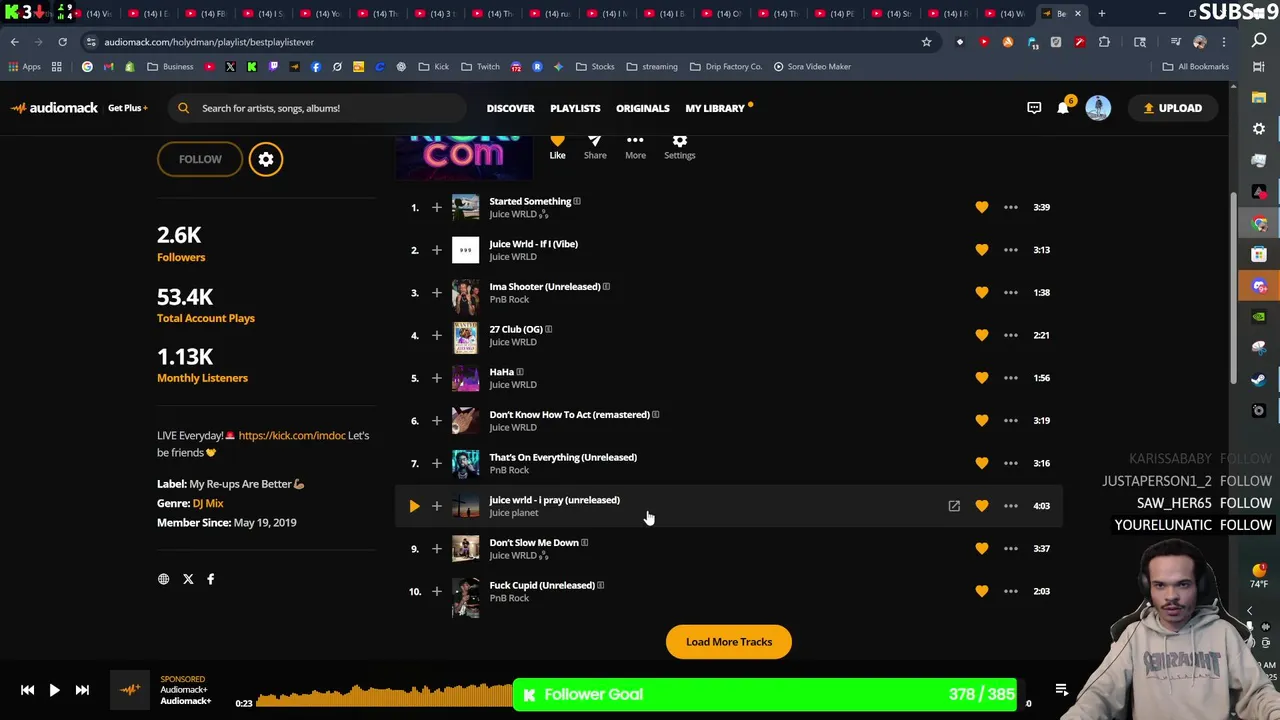Focus the search for artists, songs, albums field

tap(316, 108)
